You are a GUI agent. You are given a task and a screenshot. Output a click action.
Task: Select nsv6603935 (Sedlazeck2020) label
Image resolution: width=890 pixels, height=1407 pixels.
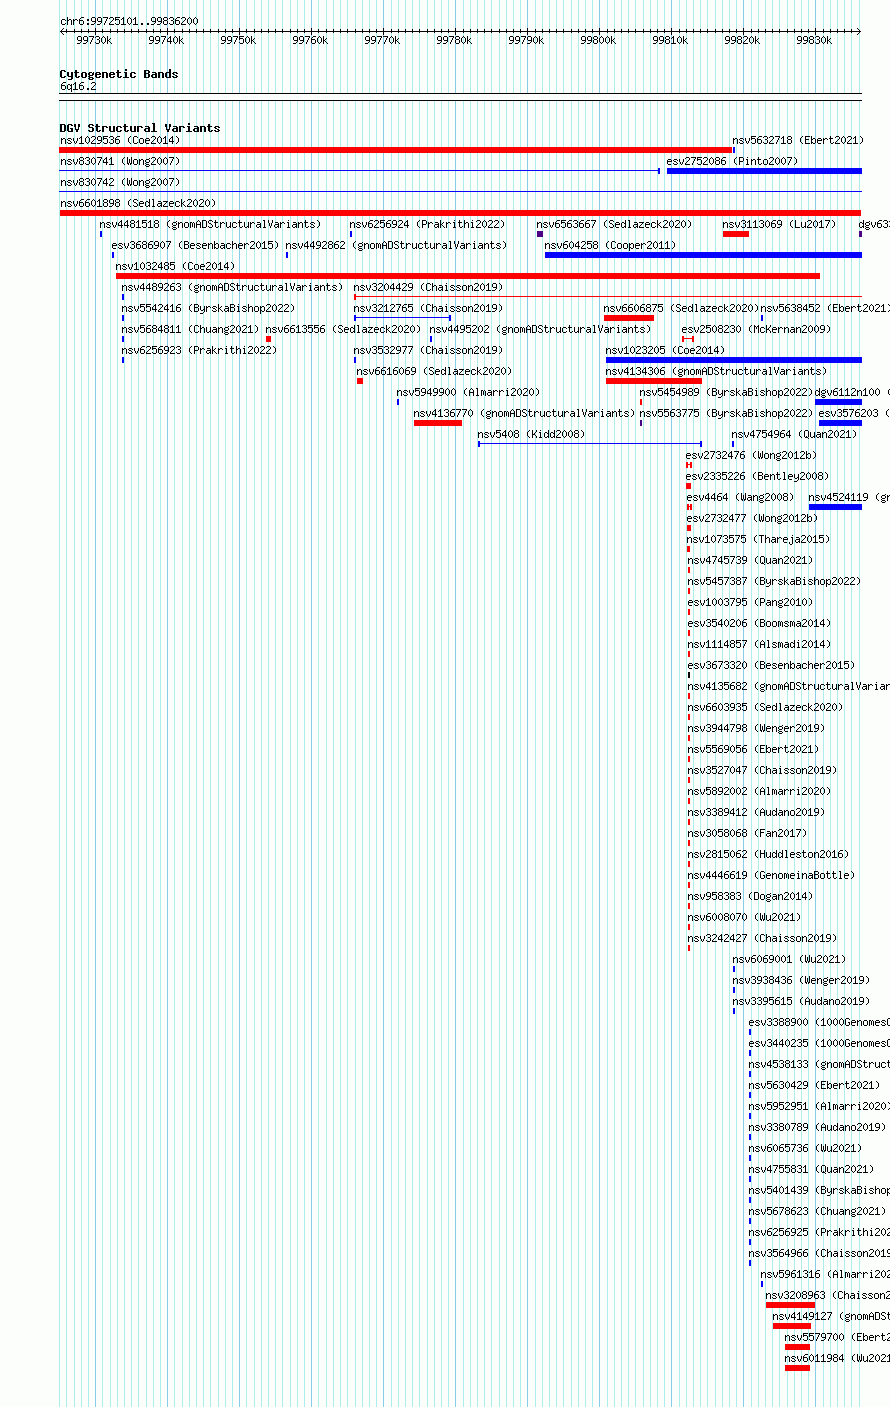(x=765, y=707)
